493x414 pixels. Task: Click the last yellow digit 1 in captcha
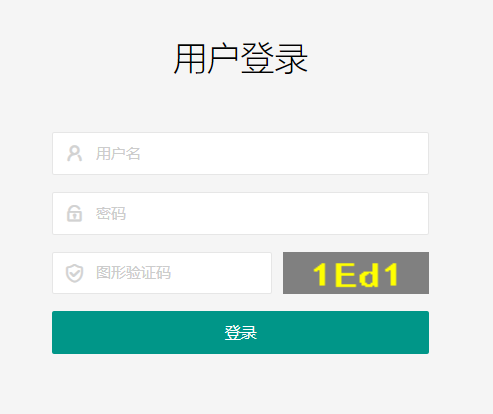pos(390,275)
